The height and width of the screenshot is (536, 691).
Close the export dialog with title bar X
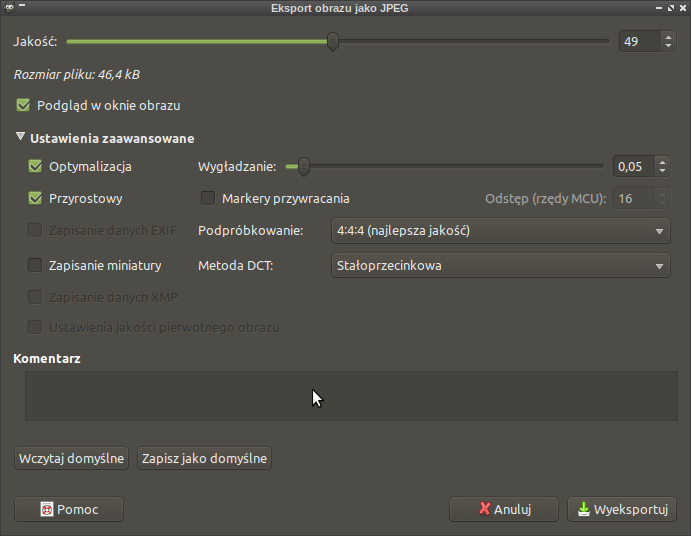tap(683, 8)
